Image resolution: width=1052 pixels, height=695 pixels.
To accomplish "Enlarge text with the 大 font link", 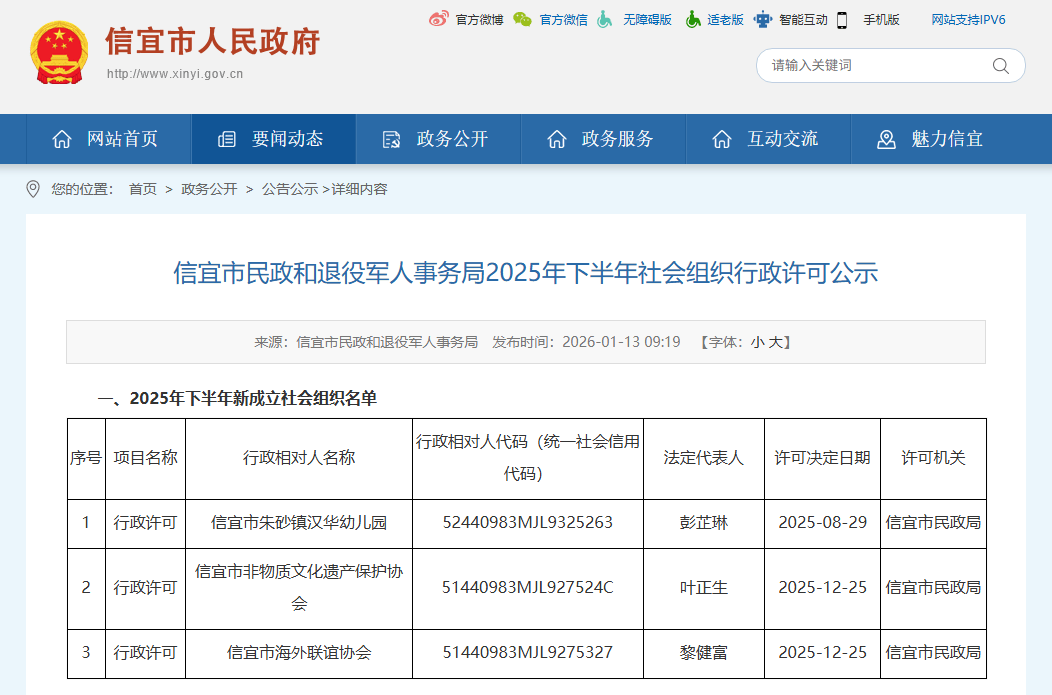I will [774, 341].
